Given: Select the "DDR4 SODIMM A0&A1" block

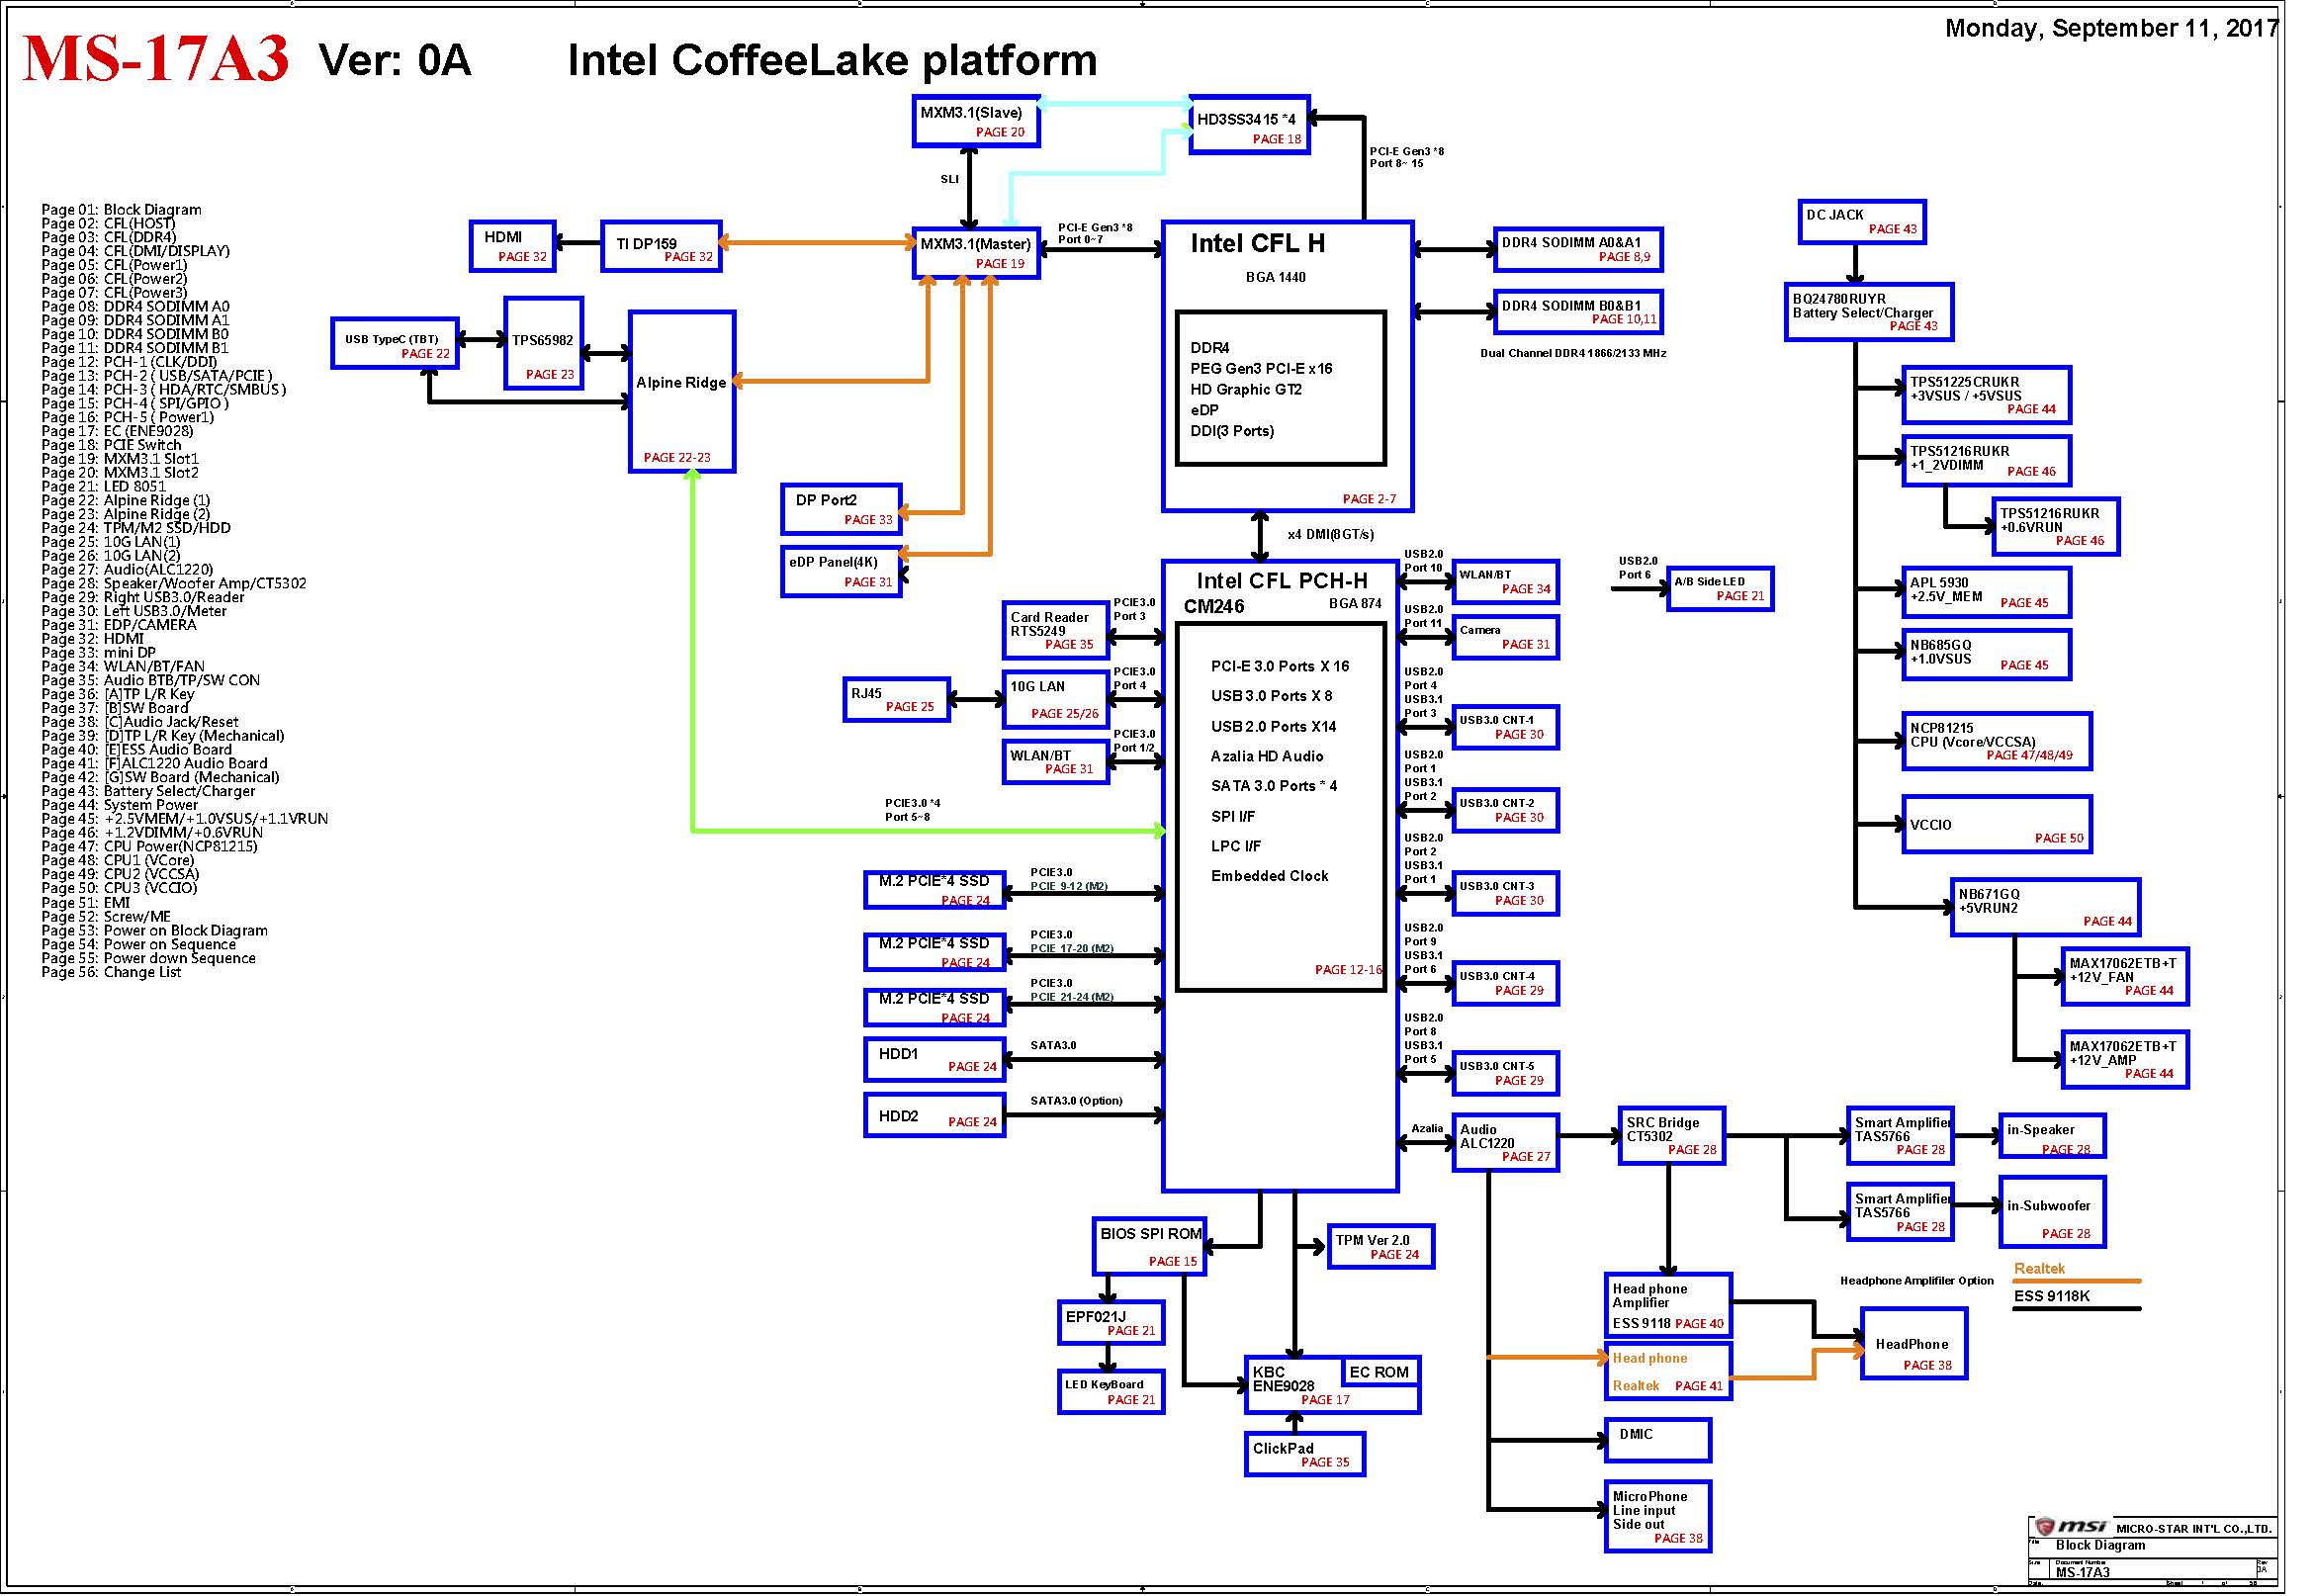Looking at the screenshot, I should [1578, 249].
